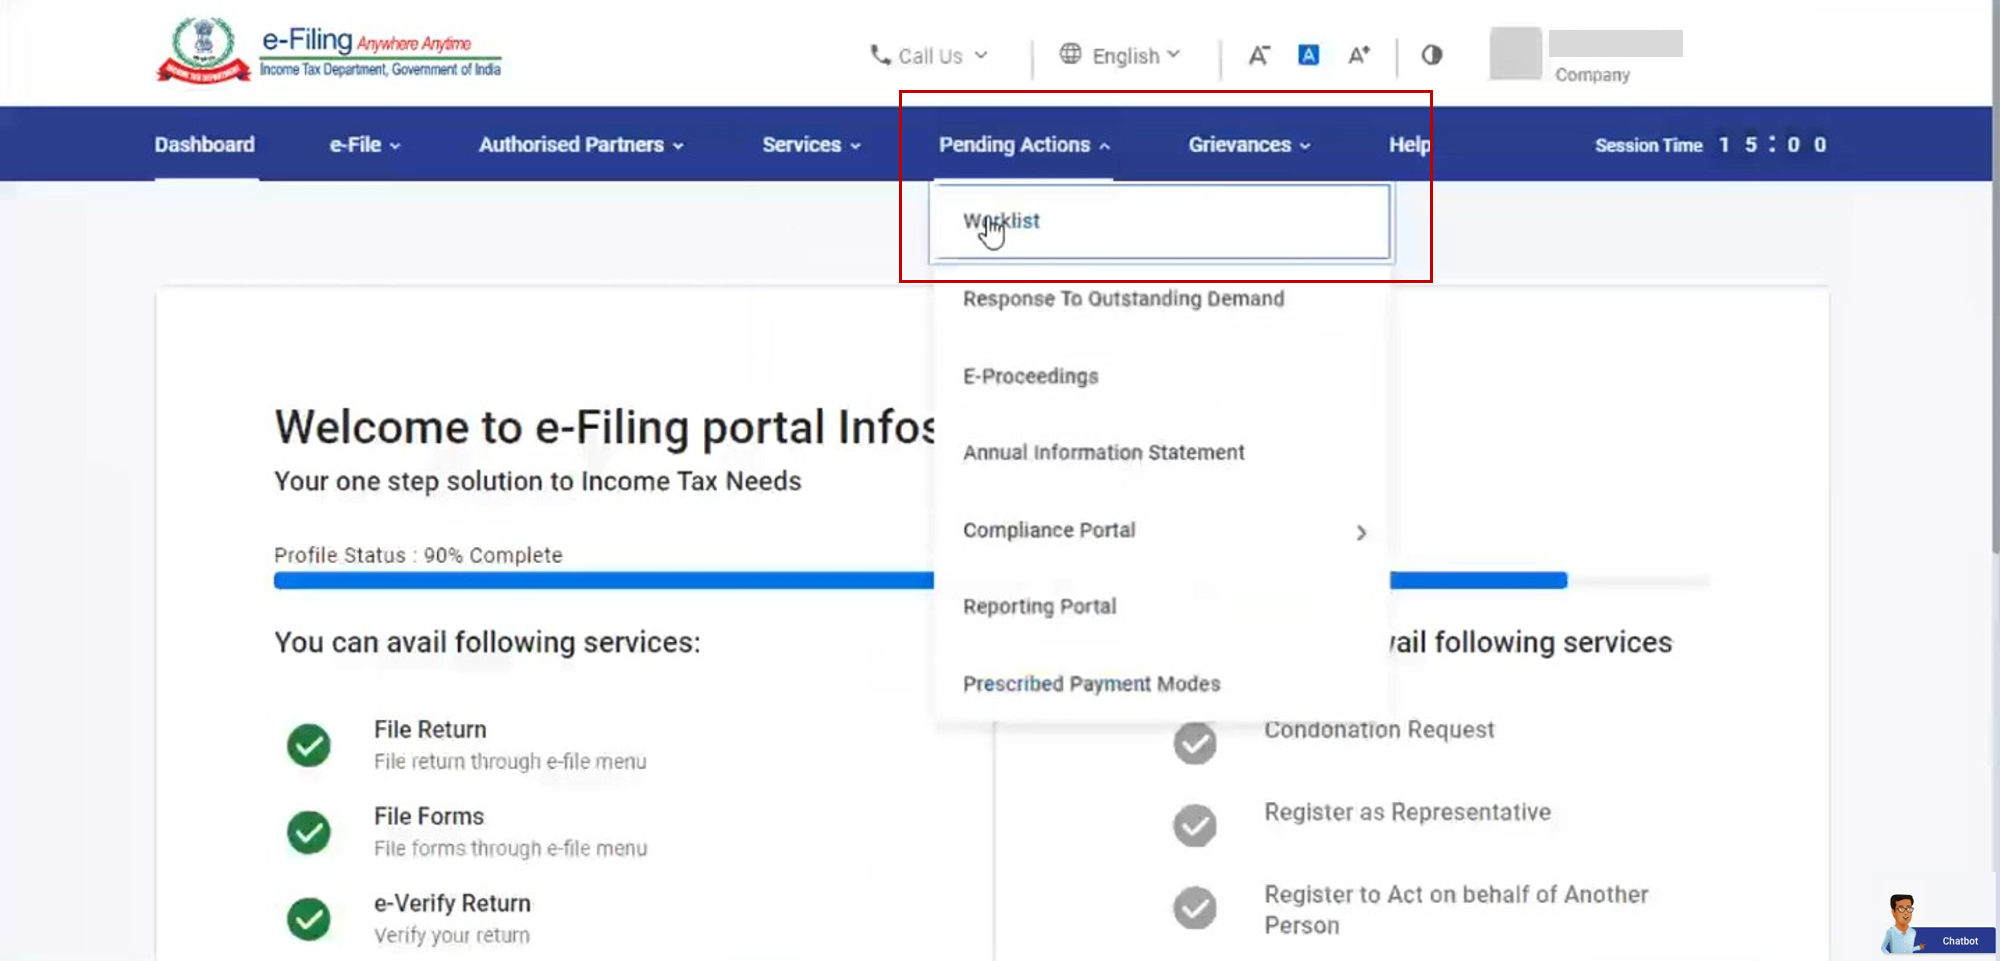Click the company profile avatar
This screenshot has height=961, width=2000.
1514,54
